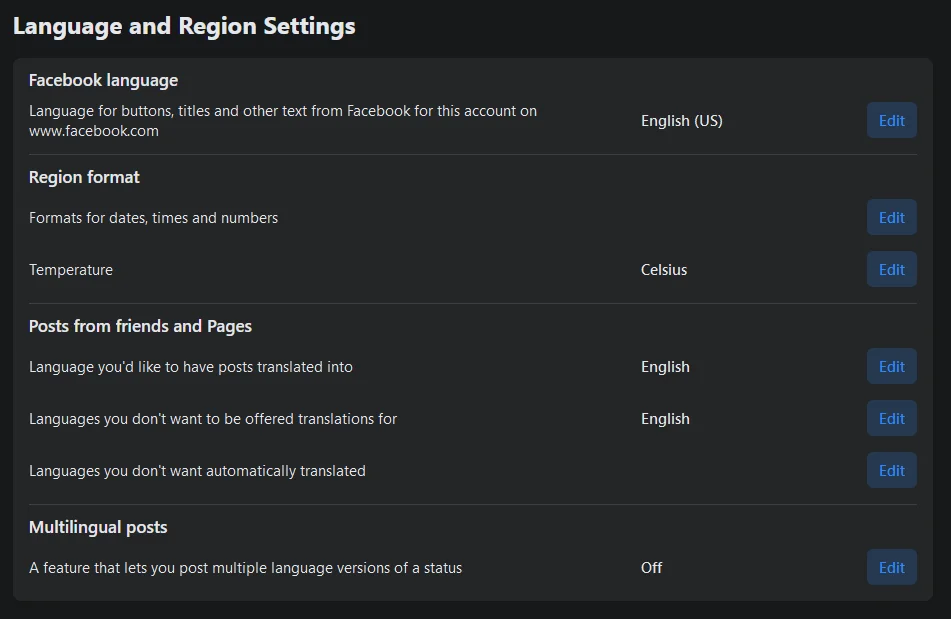The height and width of the screenshot is (619, 951).
Task: Edit formats for dates, times and numbers
Action: [891, 218]
